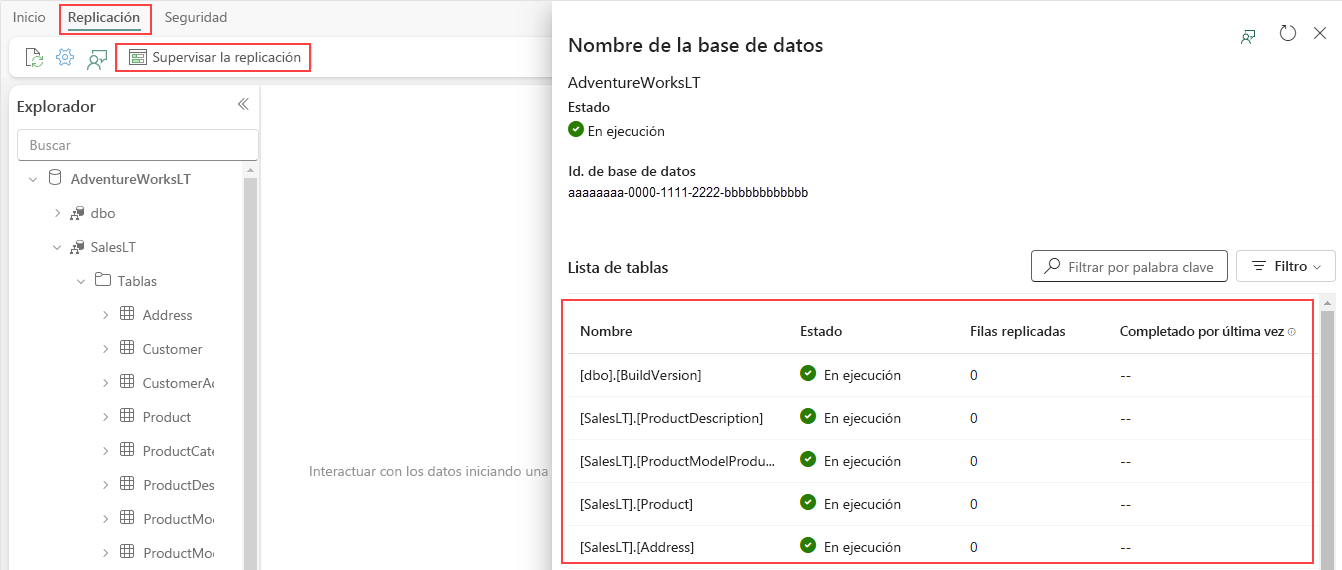The height and width of the screenshot is (570, 1342).
Task: Click status icon of [dbo].[BuildVersion] row
Action: point(808,373)
